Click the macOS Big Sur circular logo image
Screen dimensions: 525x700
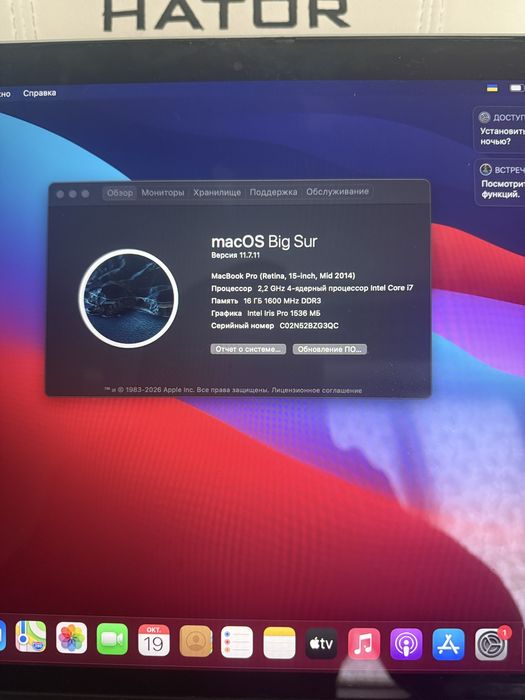[129, 298]
